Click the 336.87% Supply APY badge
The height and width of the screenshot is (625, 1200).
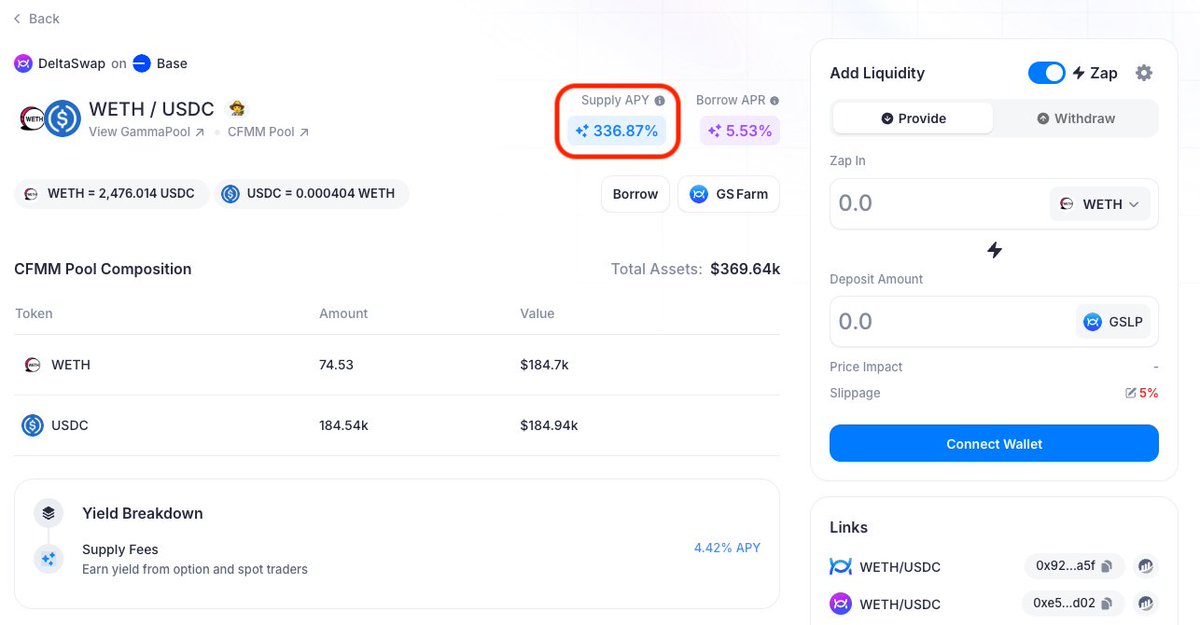[x=617, y=131]
